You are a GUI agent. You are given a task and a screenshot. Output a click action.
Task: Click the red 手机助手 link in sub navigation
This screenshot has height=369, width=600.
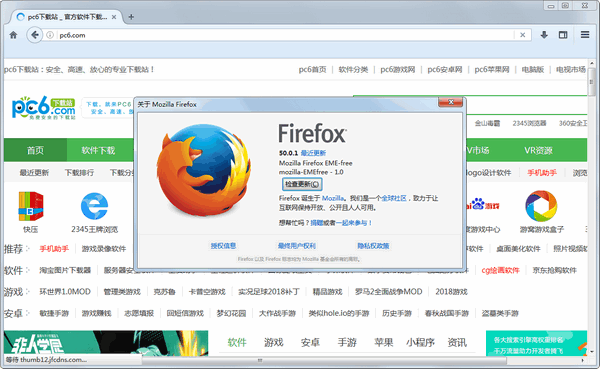tap(541, 173)
